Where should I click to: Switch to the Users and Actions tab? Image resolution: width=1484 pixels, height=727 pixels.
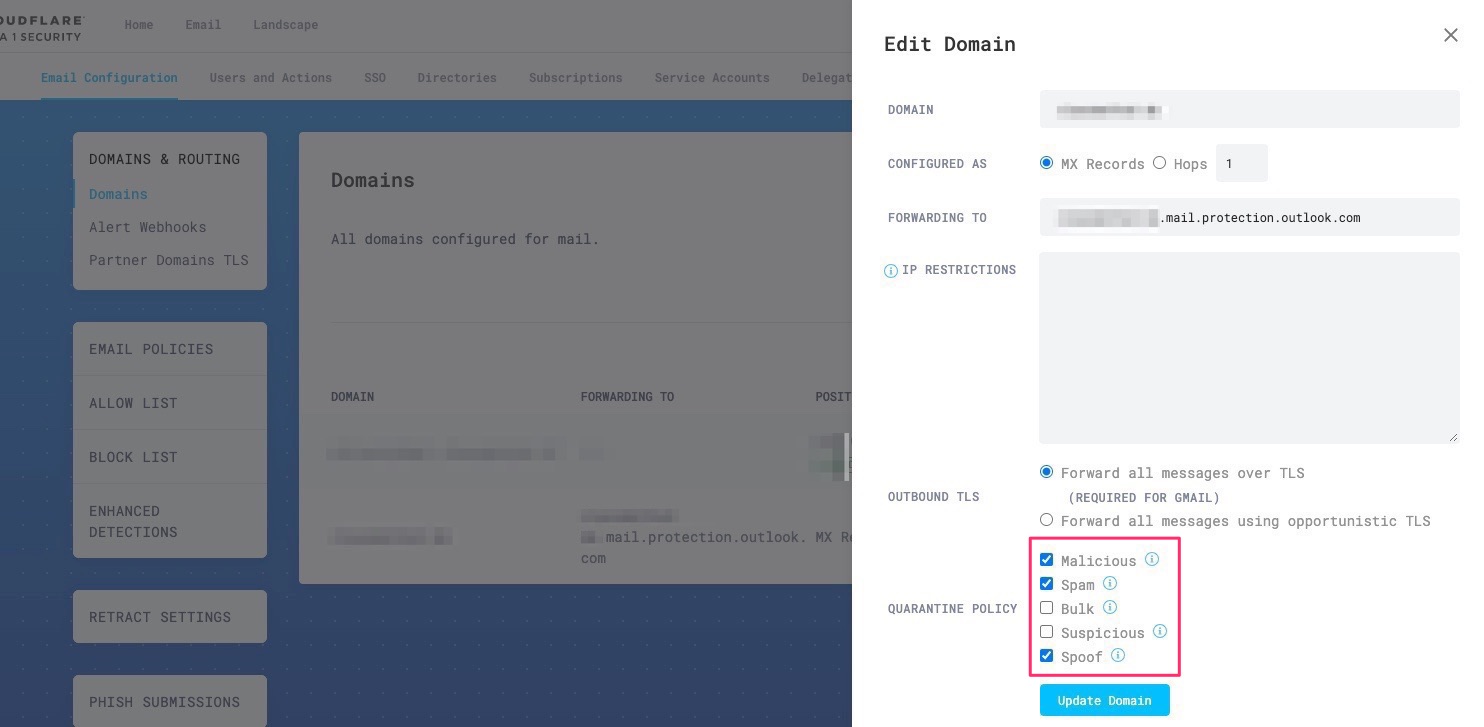tap(271, 77)
